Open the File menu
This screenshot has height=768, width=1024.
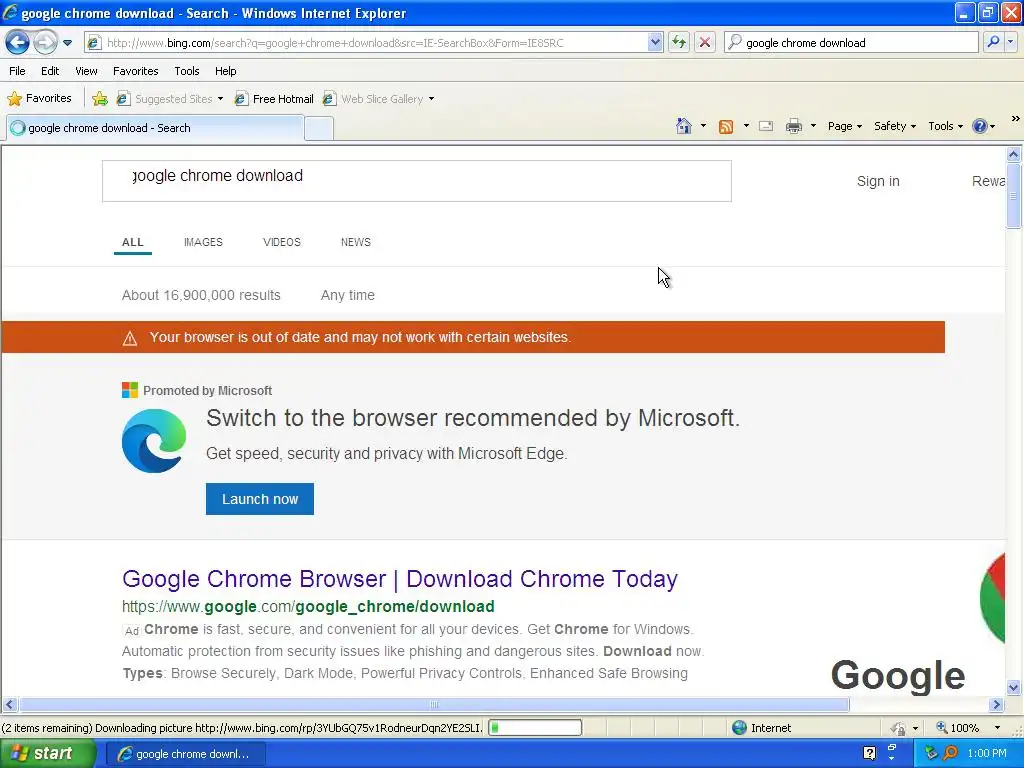[x=17, y=71]
